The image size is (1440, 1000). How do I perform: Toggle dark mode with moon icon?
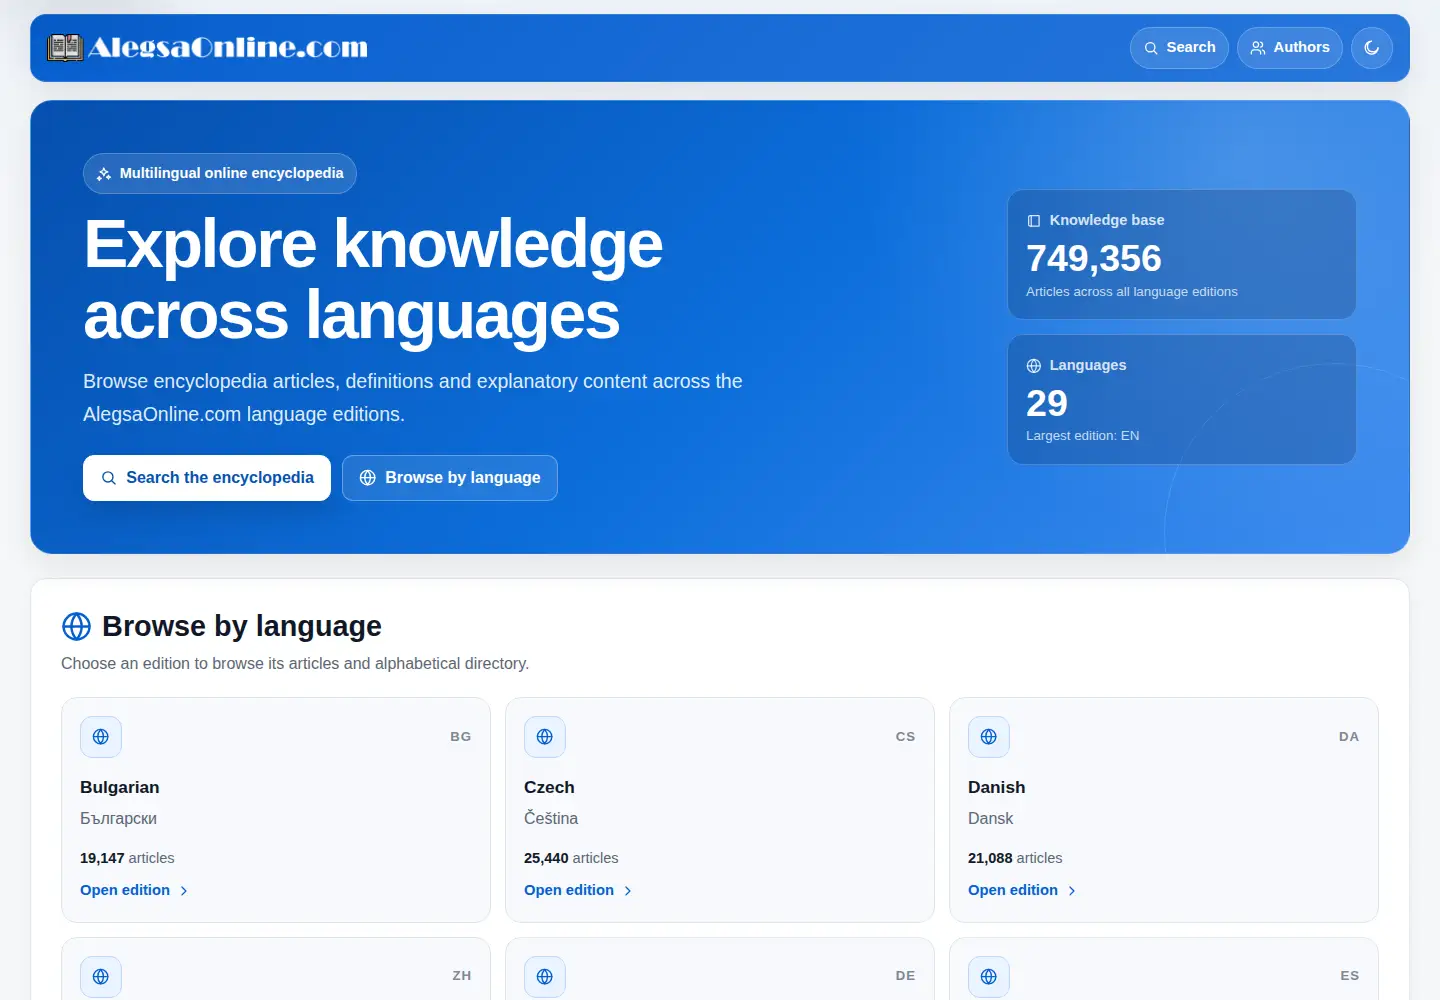pyautogui.click(x=1372, y=48)
